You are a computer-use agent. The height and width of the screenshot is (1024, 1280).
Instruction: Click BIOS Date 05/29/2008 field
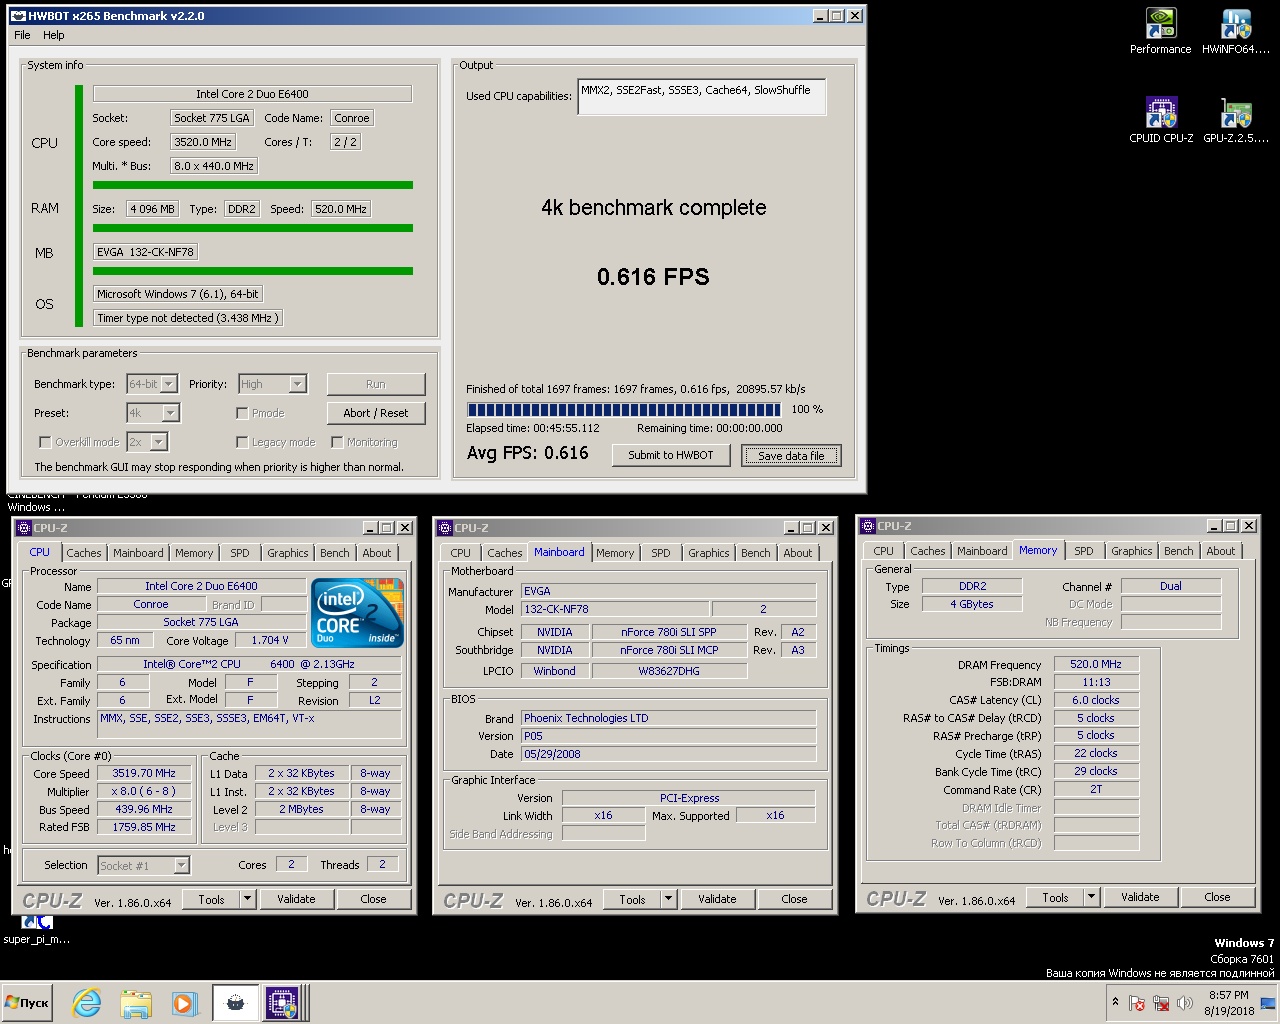tap(668, 754)
